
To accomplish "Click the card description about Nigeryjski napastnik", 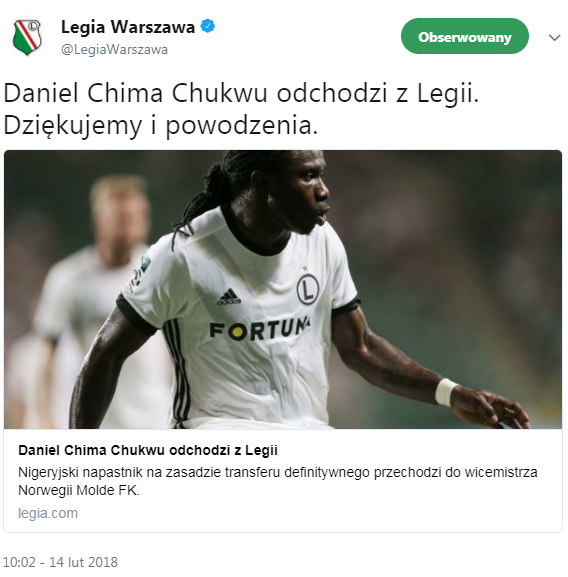I will (x=278, y=481).
